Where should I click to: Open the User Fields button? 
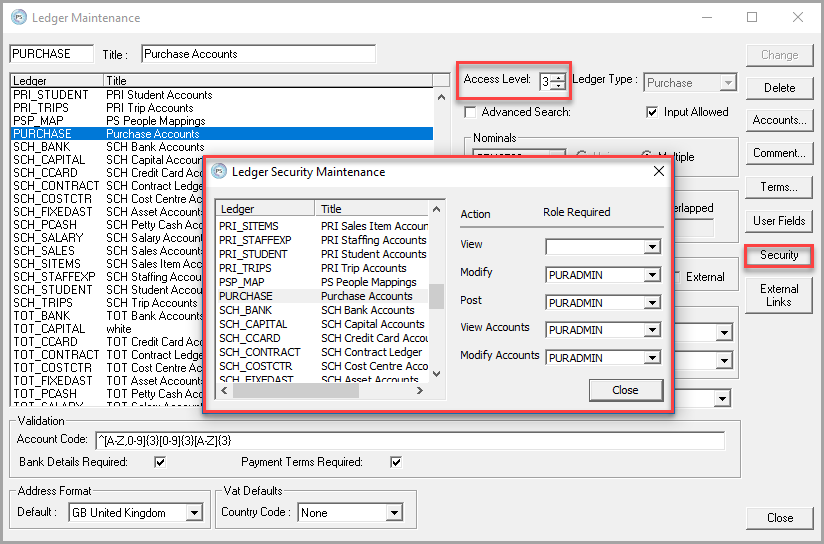tap(778, 221)
